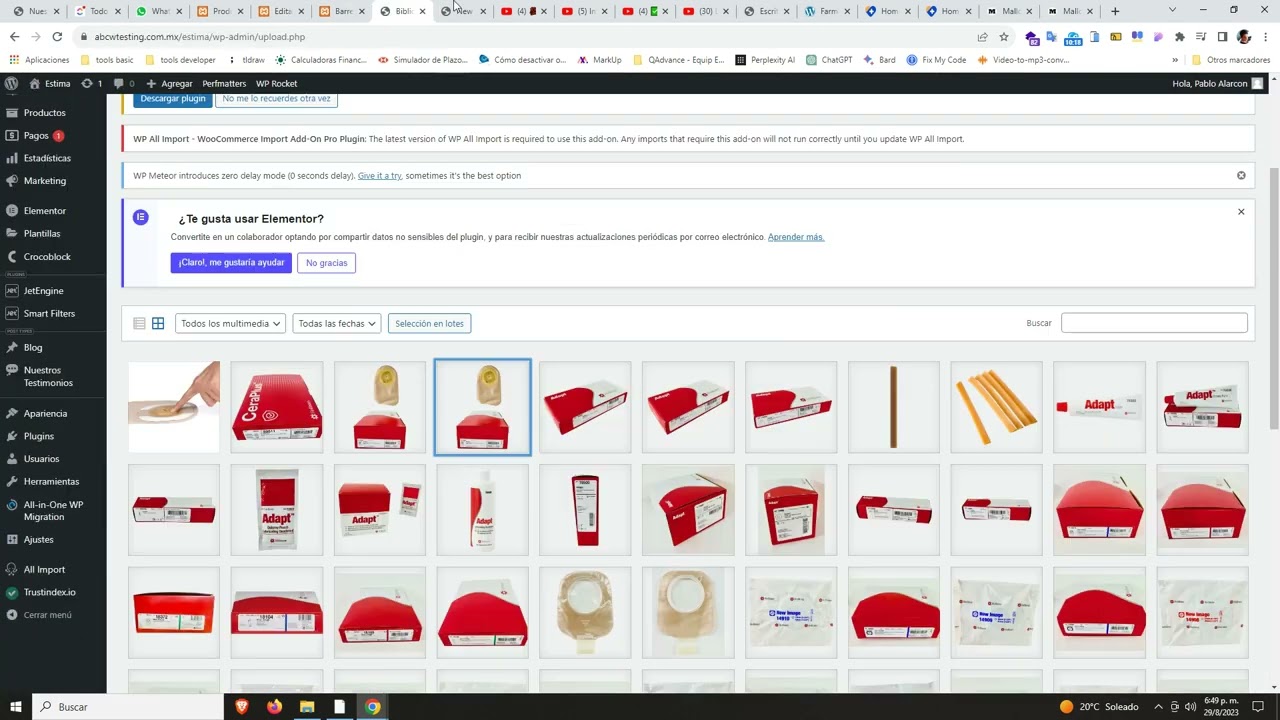This screenshot has width=1280, height=720.
Task: Select the brown vertical strip thumbnail
Action: tap(894, 407)
